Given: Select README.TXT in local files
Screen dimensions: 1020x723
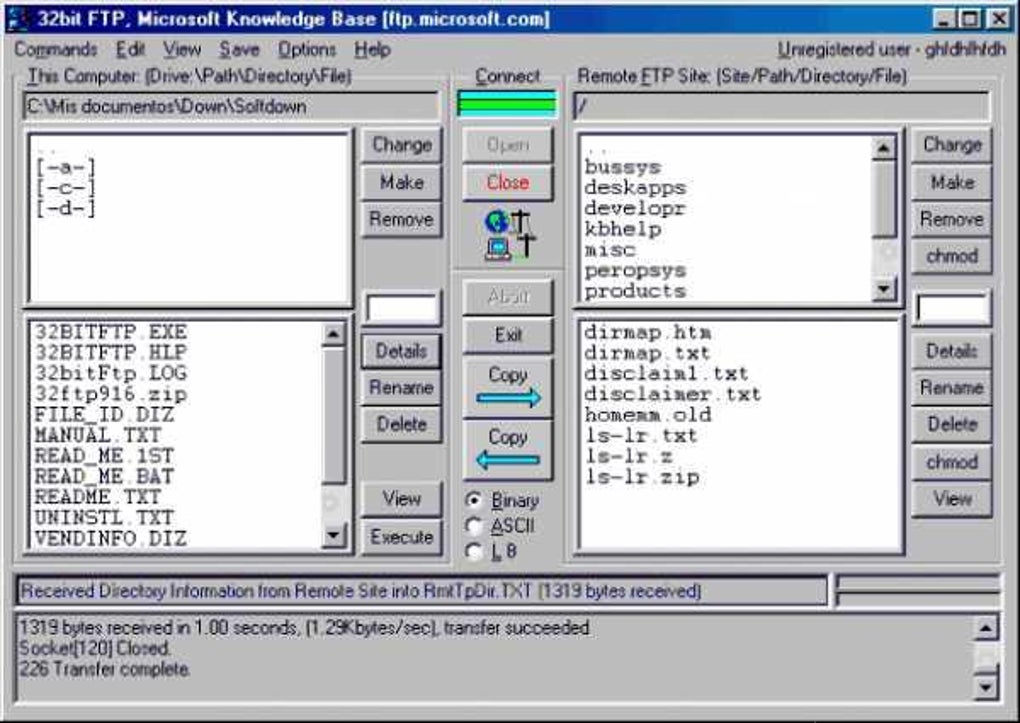Looking at the screenshot, I should click(x=98, y=497).
